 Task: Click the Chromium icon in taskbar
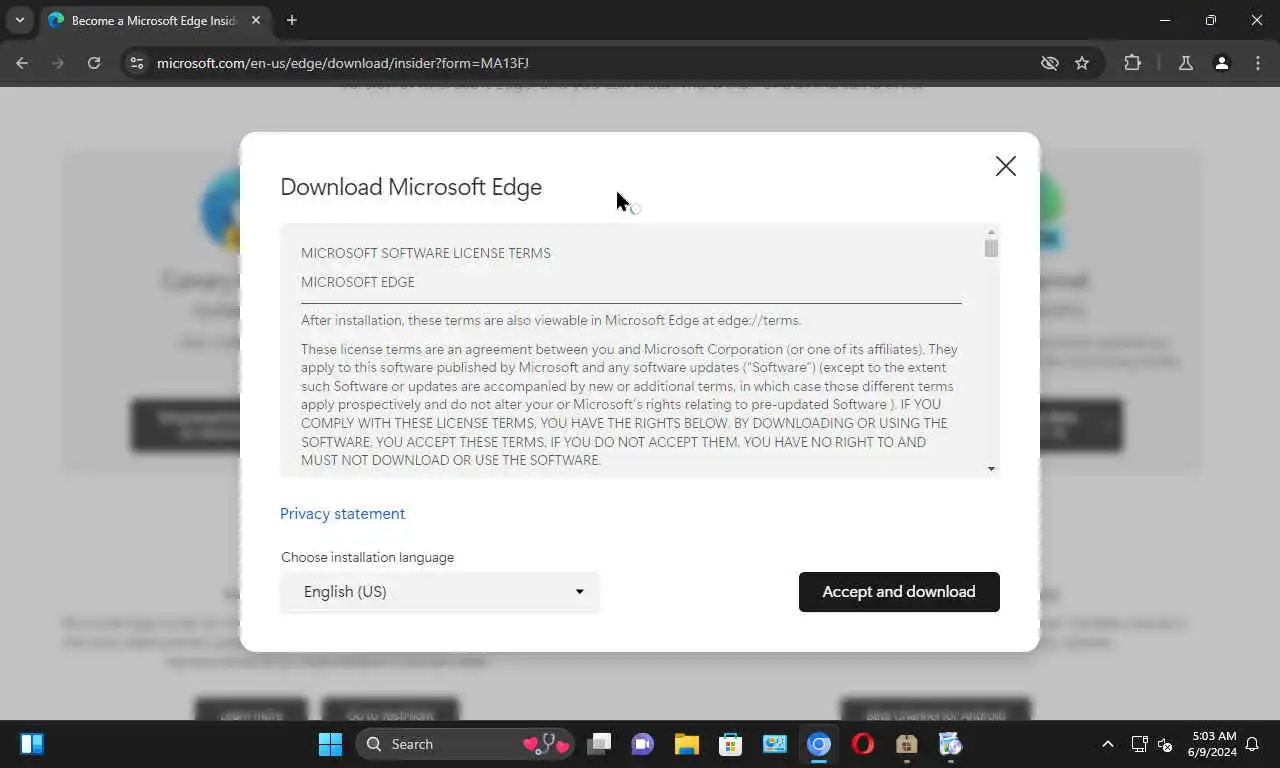coord(819,744)
